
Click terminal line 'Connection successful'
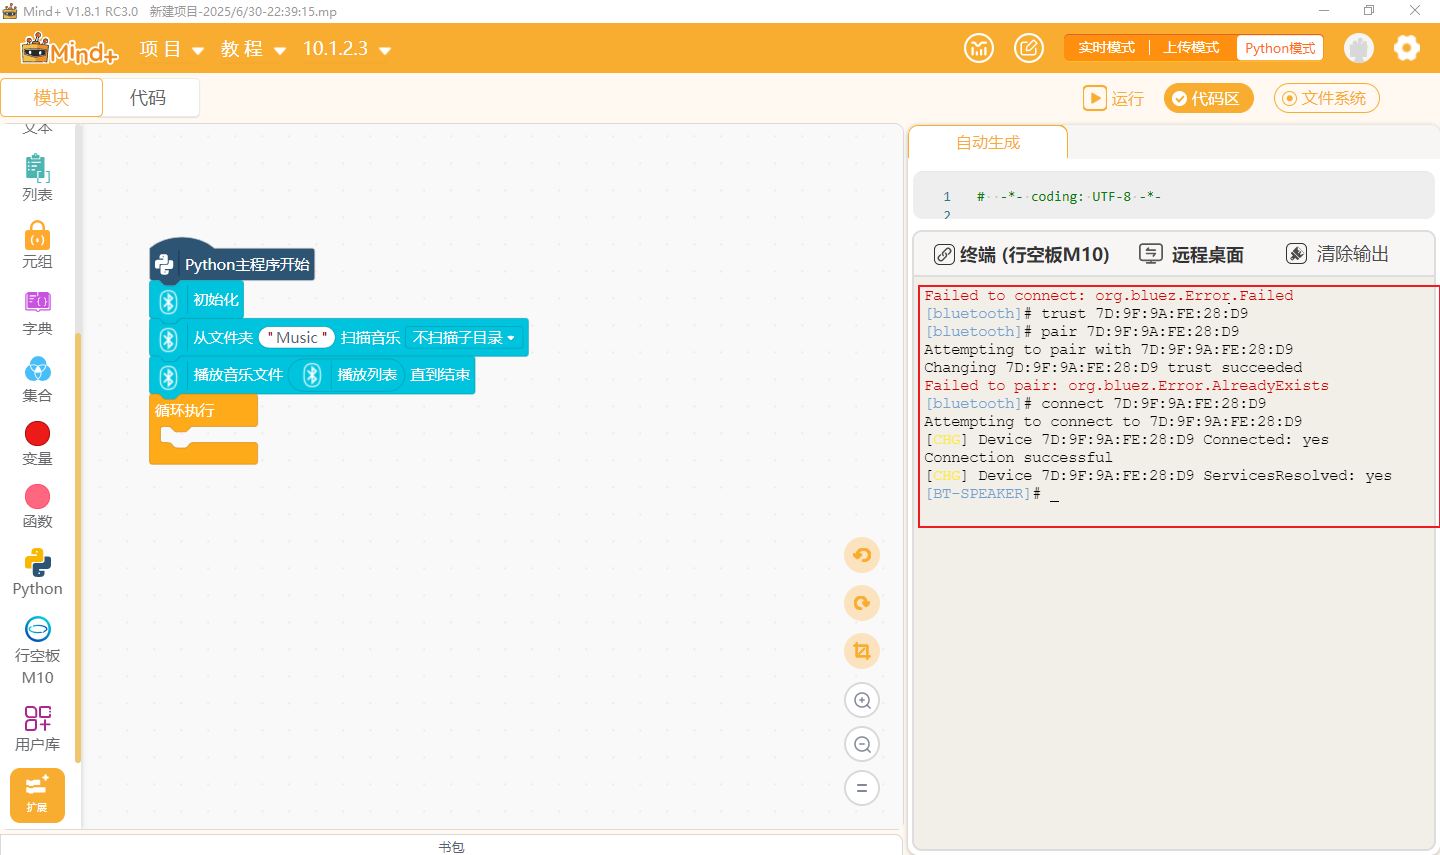click(1018, 458)
